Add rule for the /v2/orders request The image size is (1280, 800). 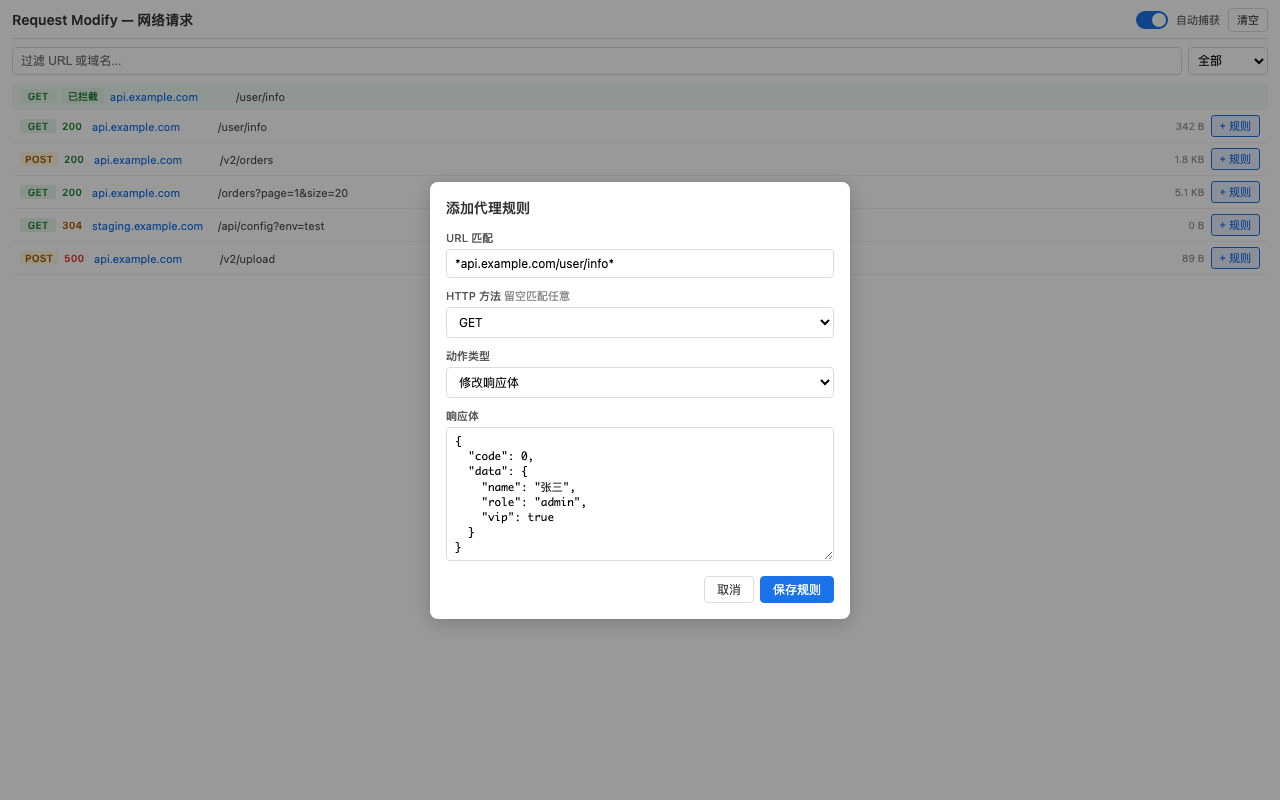coord(1235,159)
